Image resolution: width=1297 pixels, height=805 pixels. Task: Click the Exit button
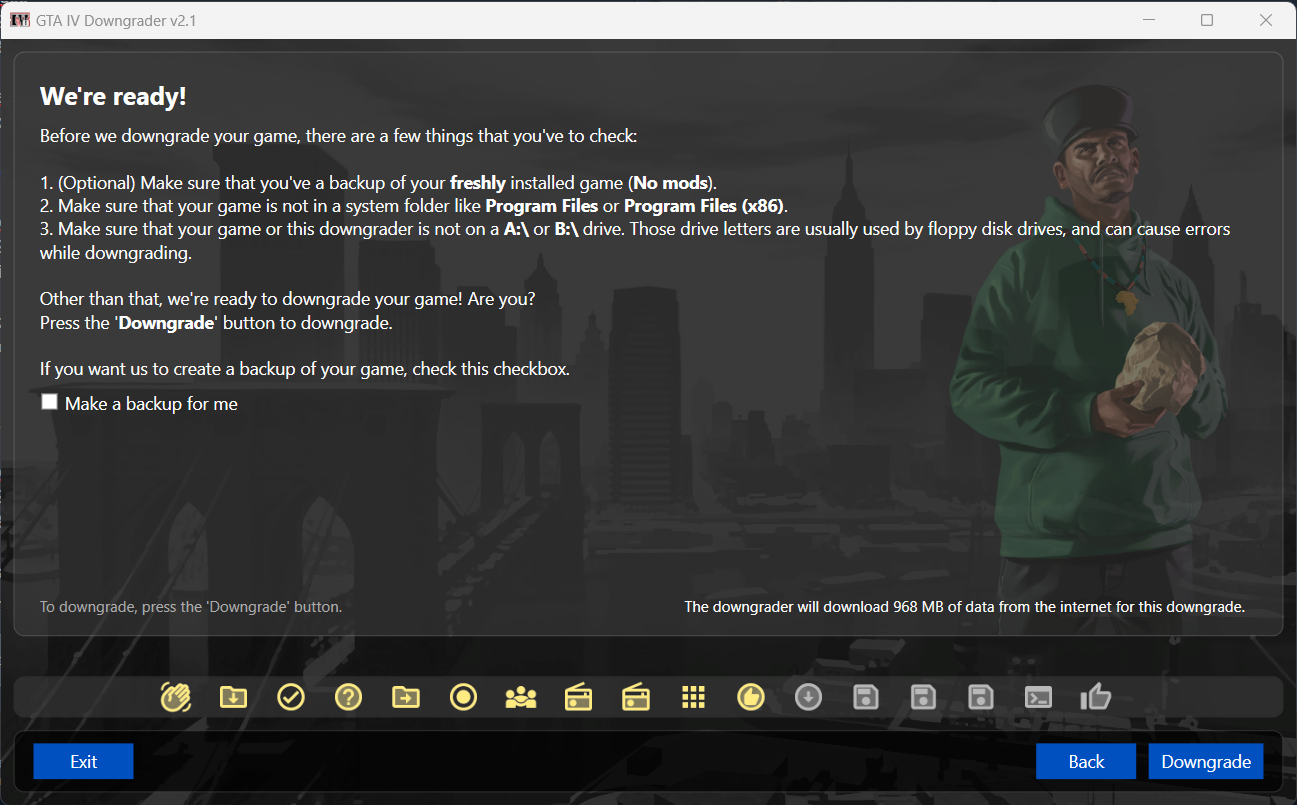tap(83, 761)
